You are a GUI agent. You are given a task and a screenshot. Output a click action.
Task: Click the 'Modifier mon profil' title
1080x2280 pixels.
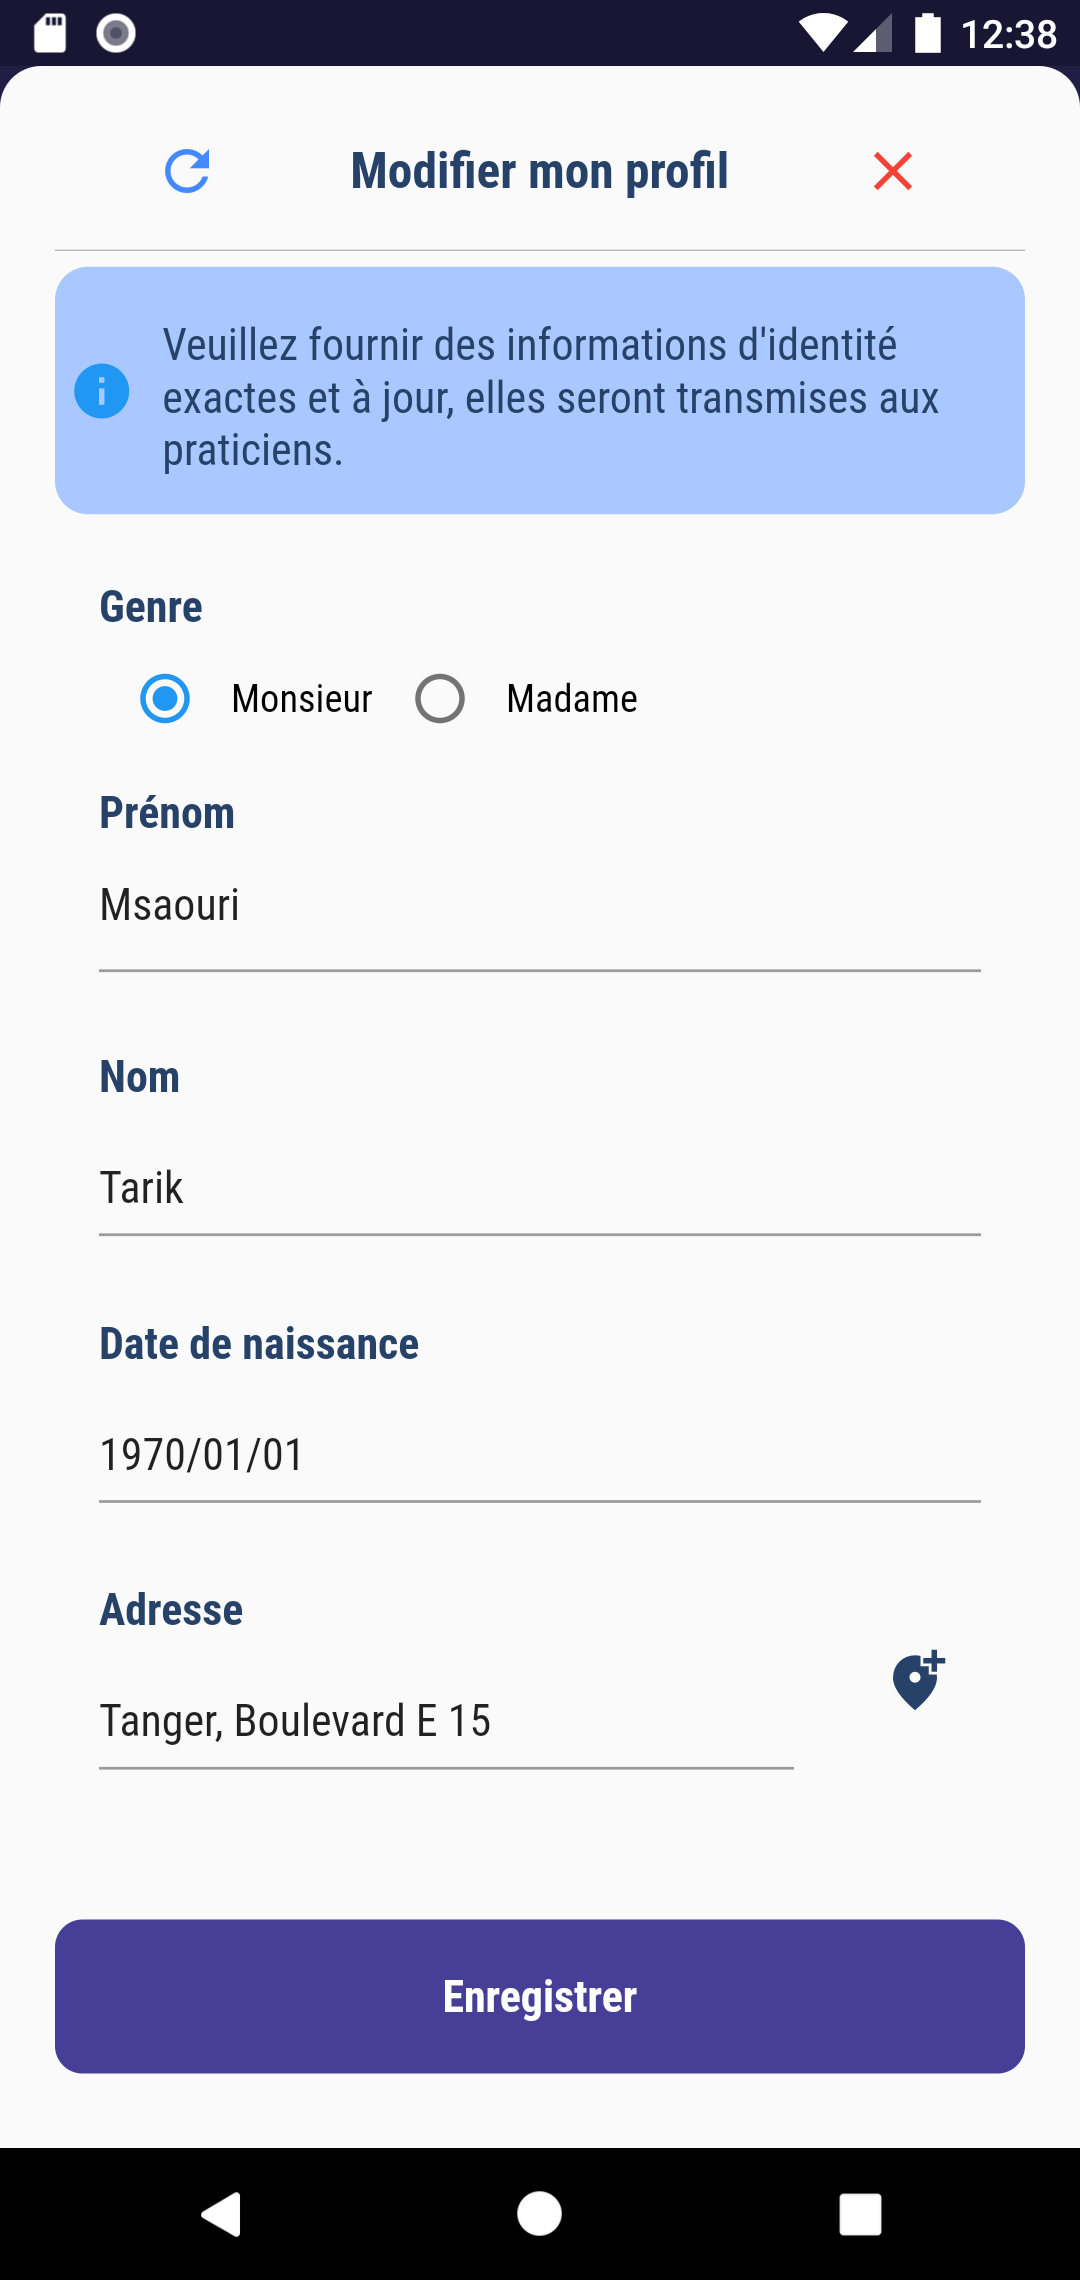539,170
